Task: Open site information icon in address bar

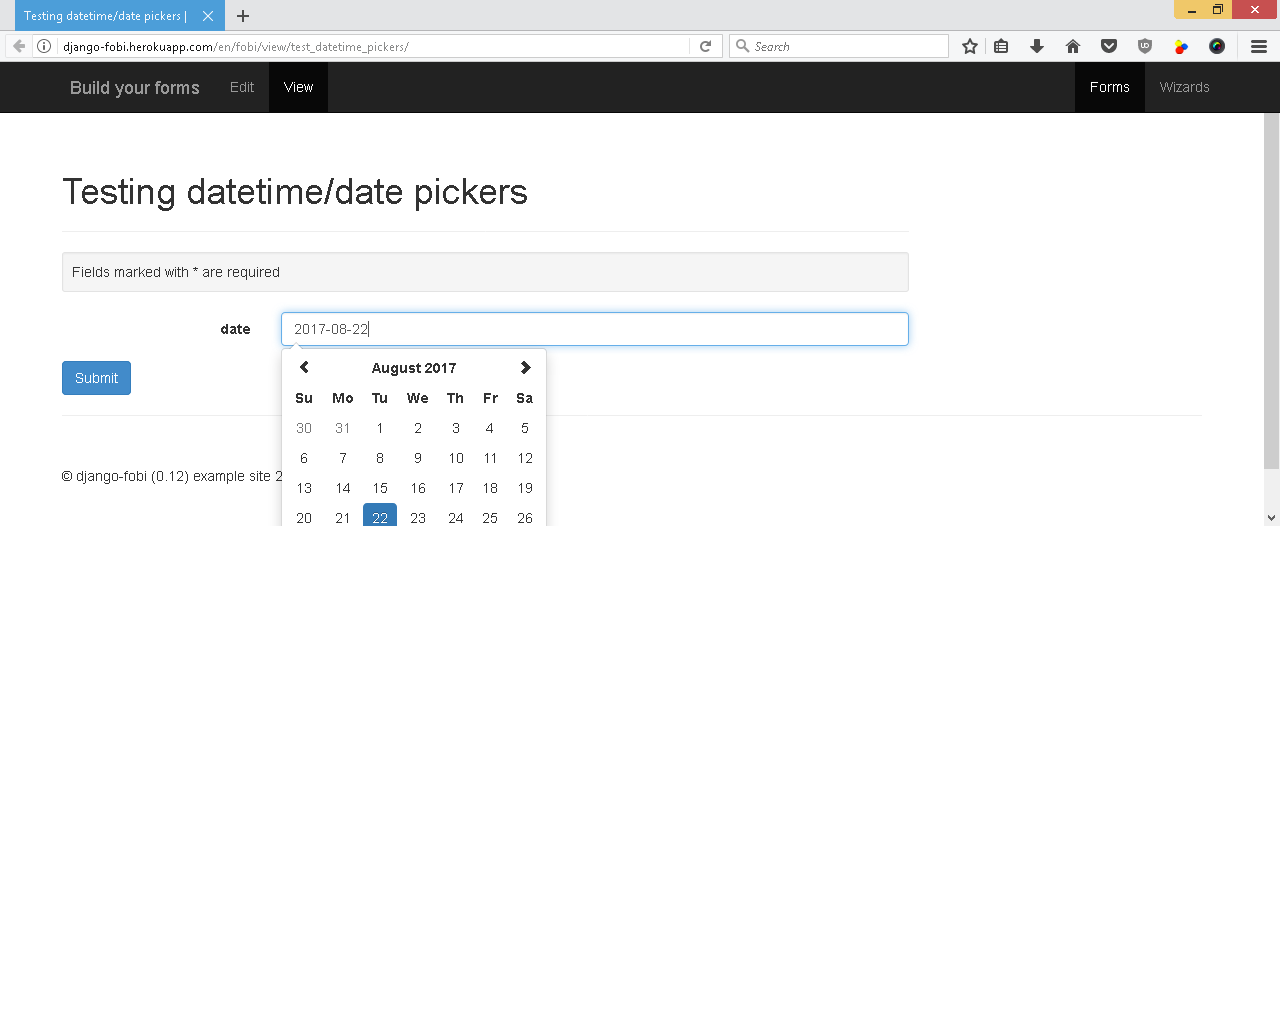Action: (x=44, y=46)
